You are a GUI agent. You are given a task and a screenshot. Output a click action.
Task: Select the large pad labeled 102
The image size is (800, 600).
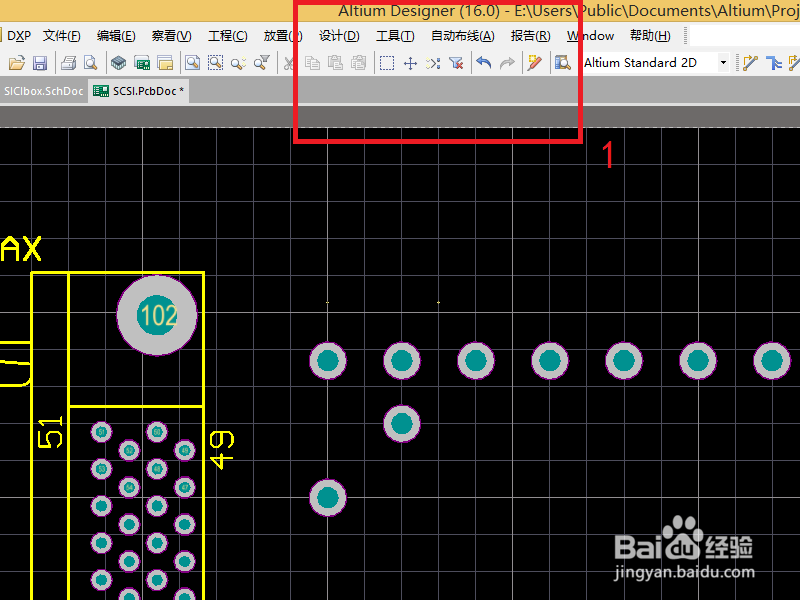point(157,315)
